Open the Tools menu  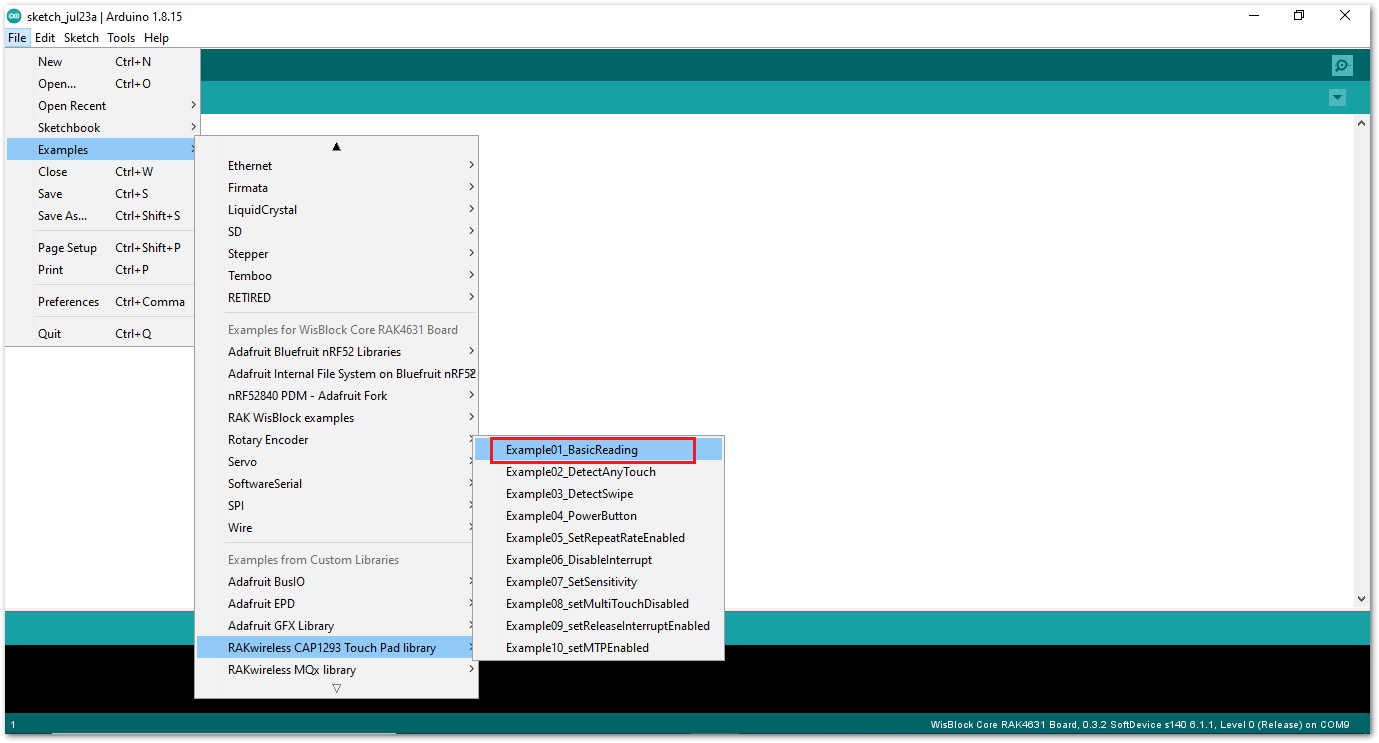[x=121, y=38]
